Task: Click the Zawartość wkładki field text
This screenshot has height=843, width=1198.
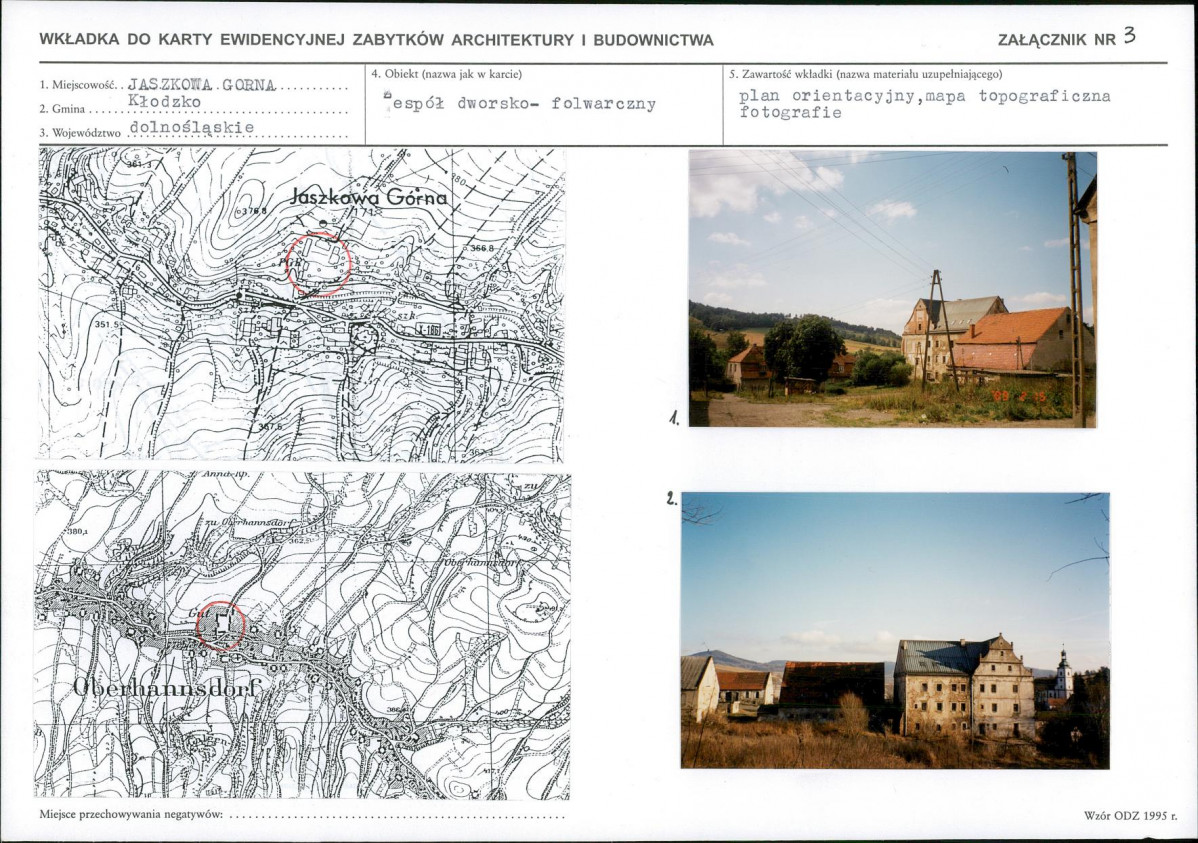Action: pyautogui.click(x=924, y=104)
